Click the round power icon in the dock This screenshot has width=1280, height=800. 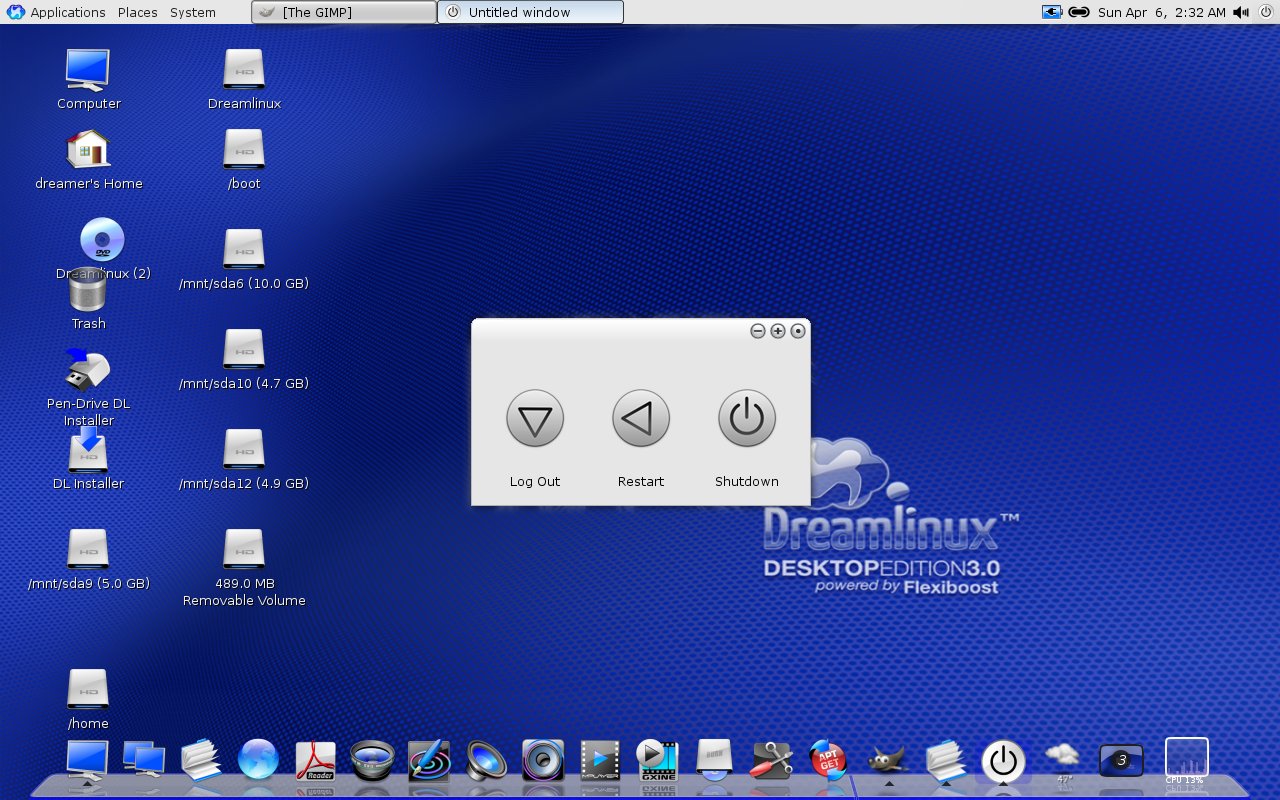point(1003,761)
